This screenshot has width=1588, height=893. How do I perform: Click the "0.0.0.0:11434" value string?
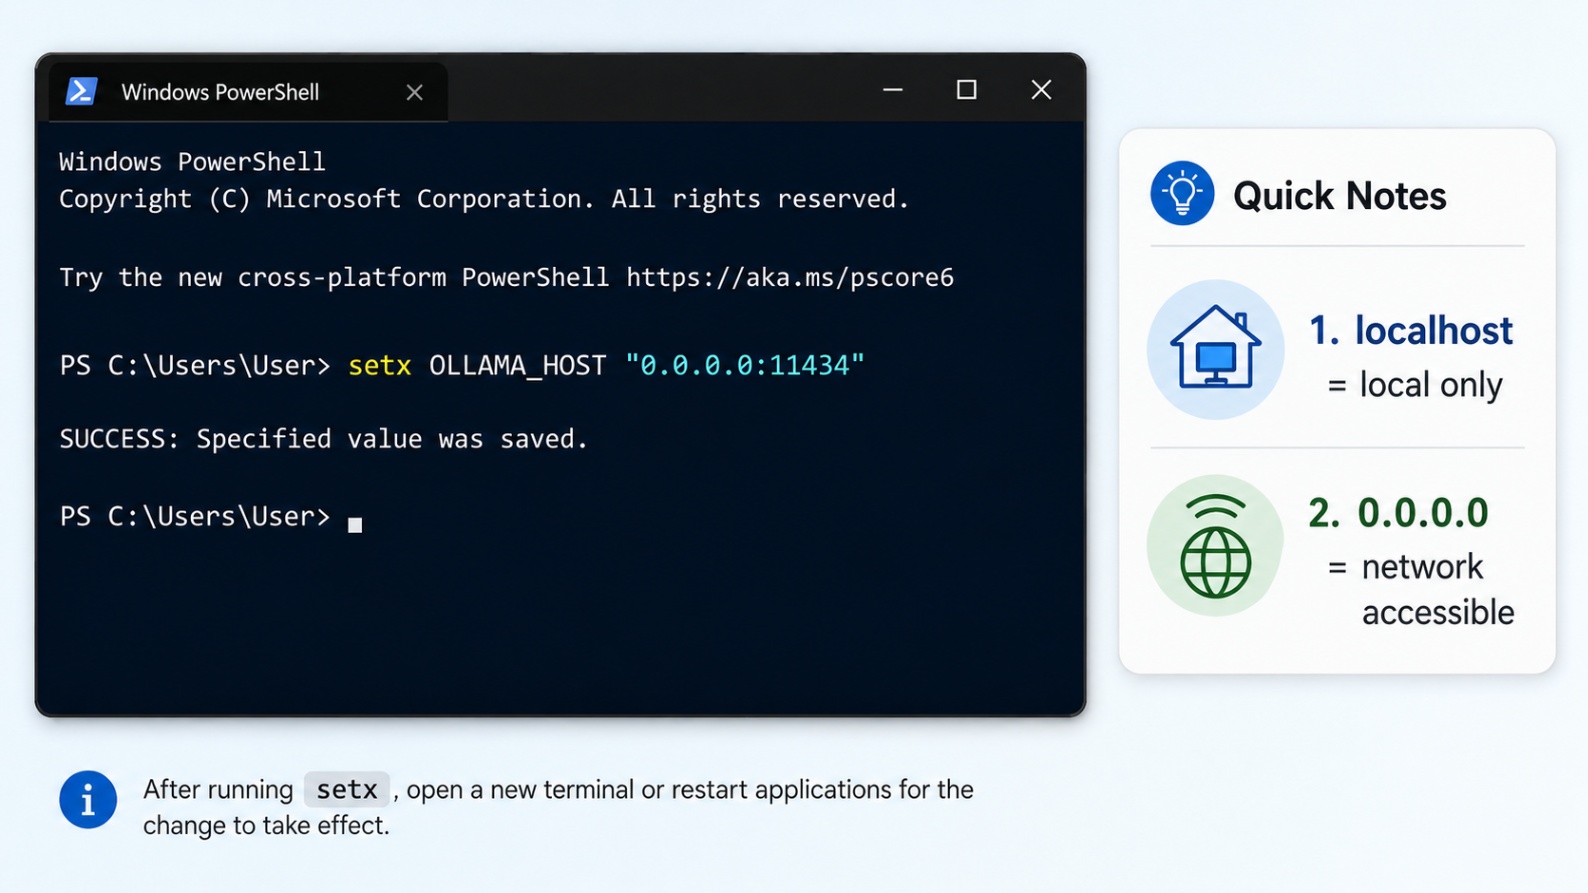pos(745,365)
